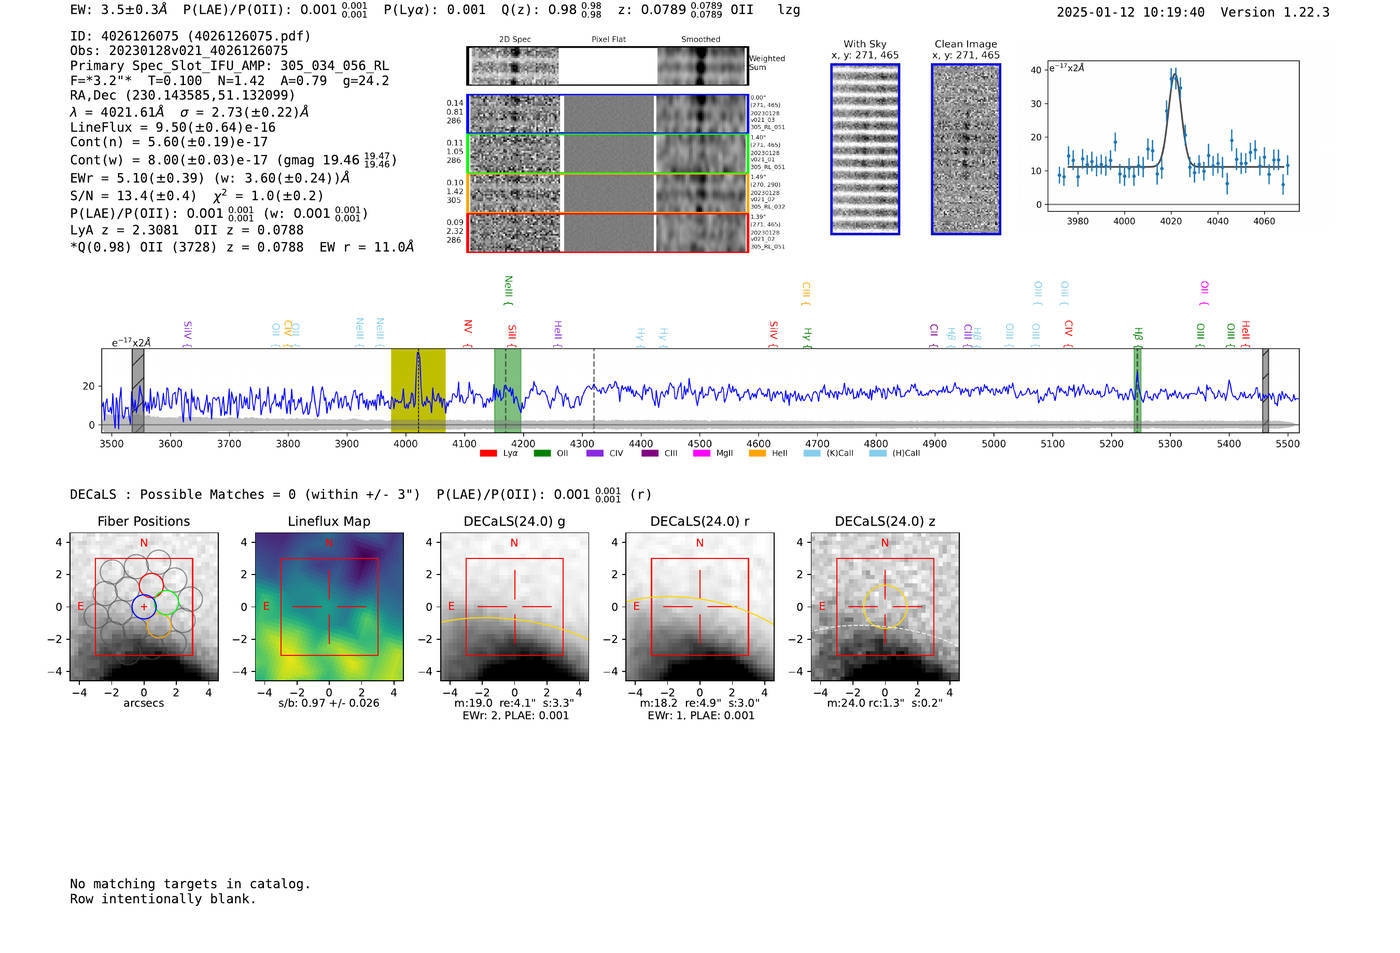Screen dimensions: 1400x953
Task: Select the DECaLS(24.0) r image
Action: coord(699,606)
